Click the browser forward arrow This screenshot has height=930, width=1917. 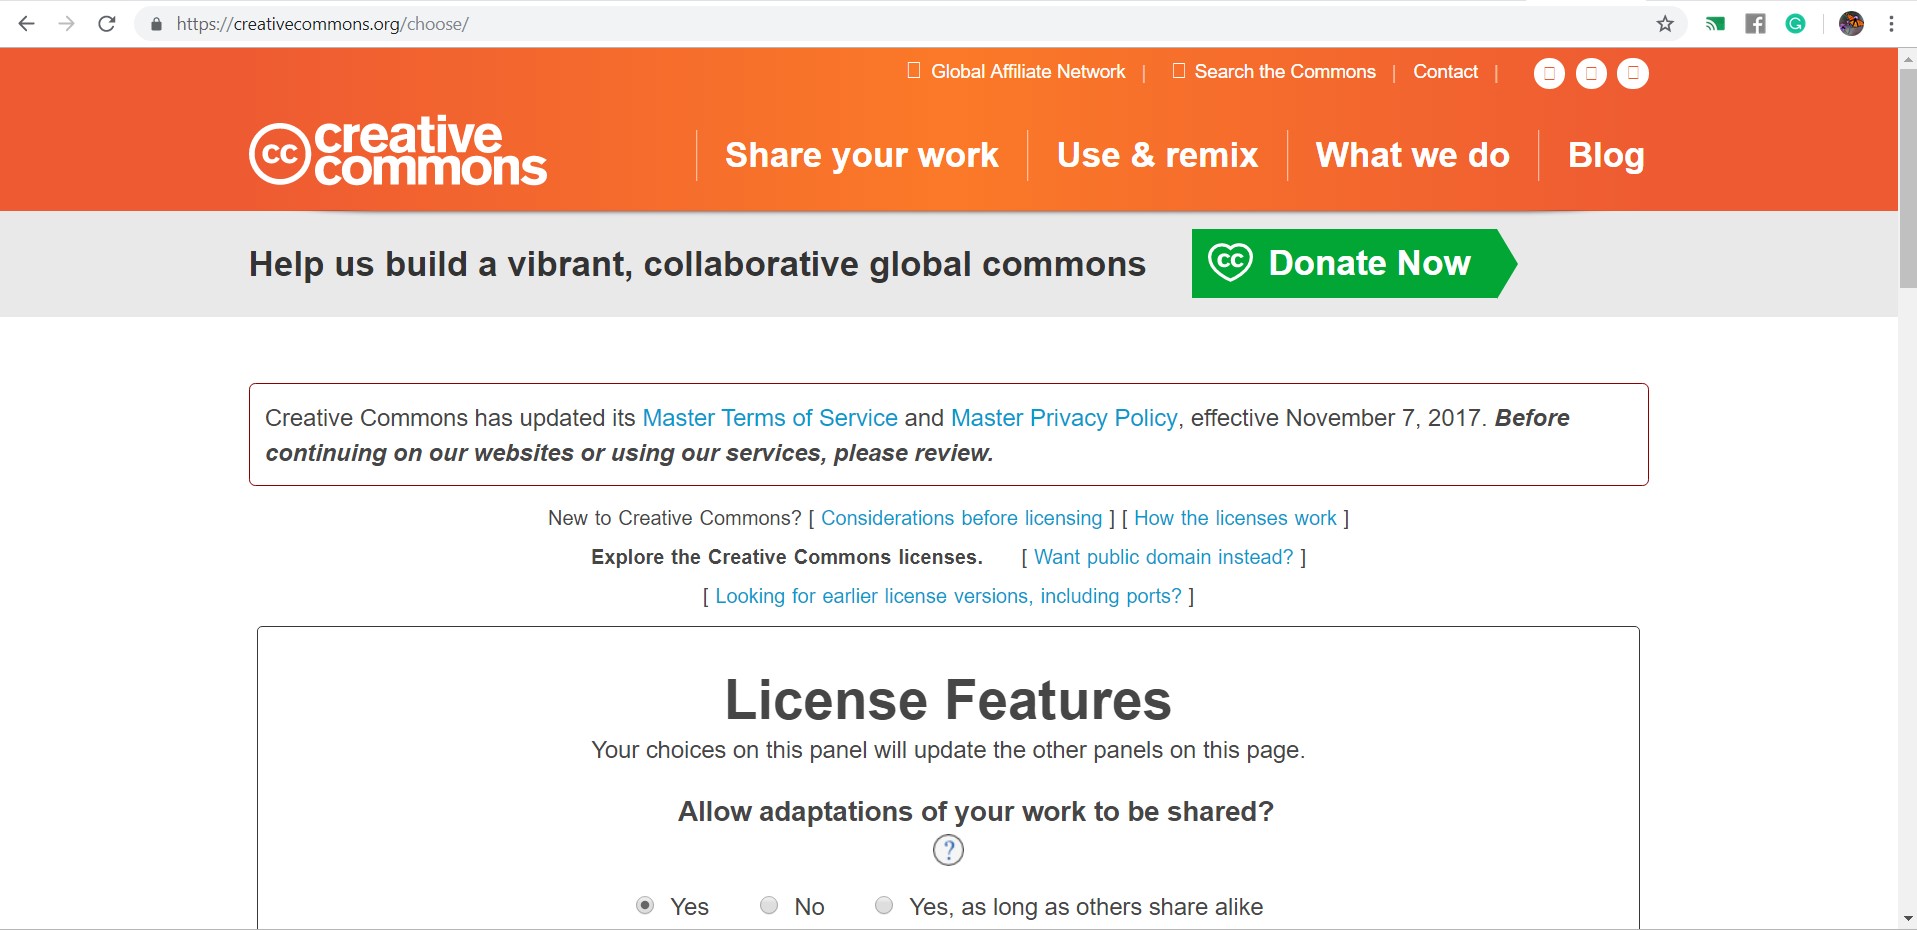pos(67,24)
